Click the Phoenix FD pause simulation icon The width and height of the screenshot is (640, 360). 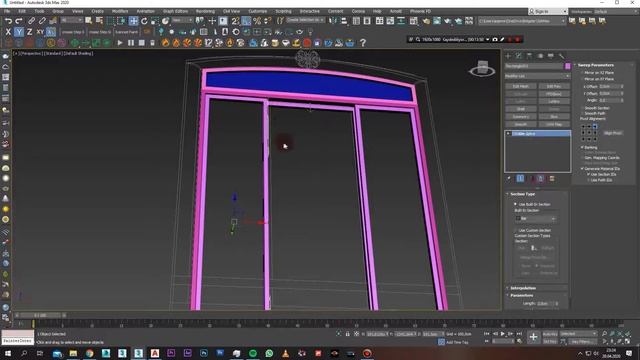click(131, 42)
